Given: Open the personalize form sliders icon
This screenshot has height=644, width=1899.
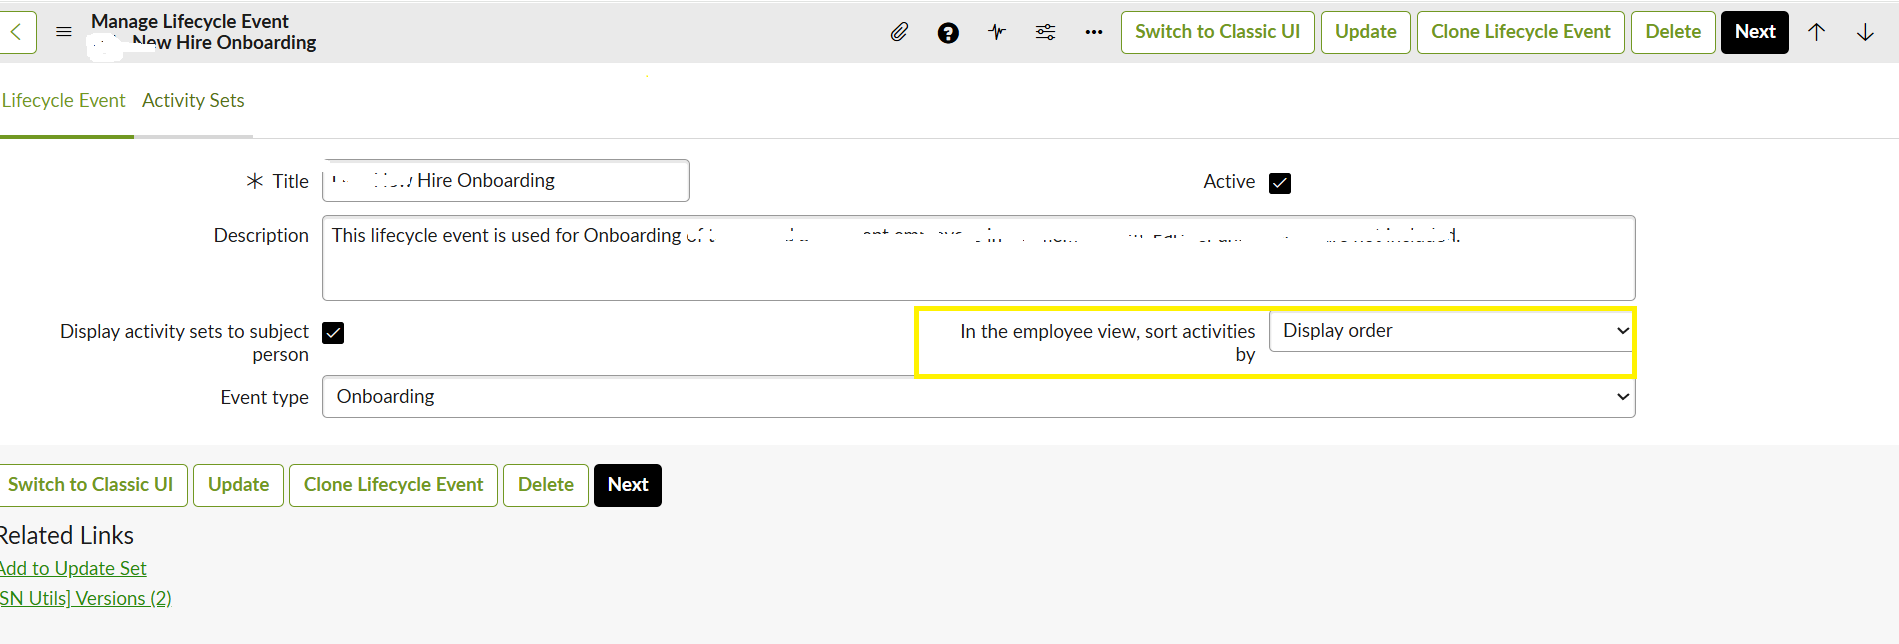Looking at the screenshot, I should click(1045, 32).
